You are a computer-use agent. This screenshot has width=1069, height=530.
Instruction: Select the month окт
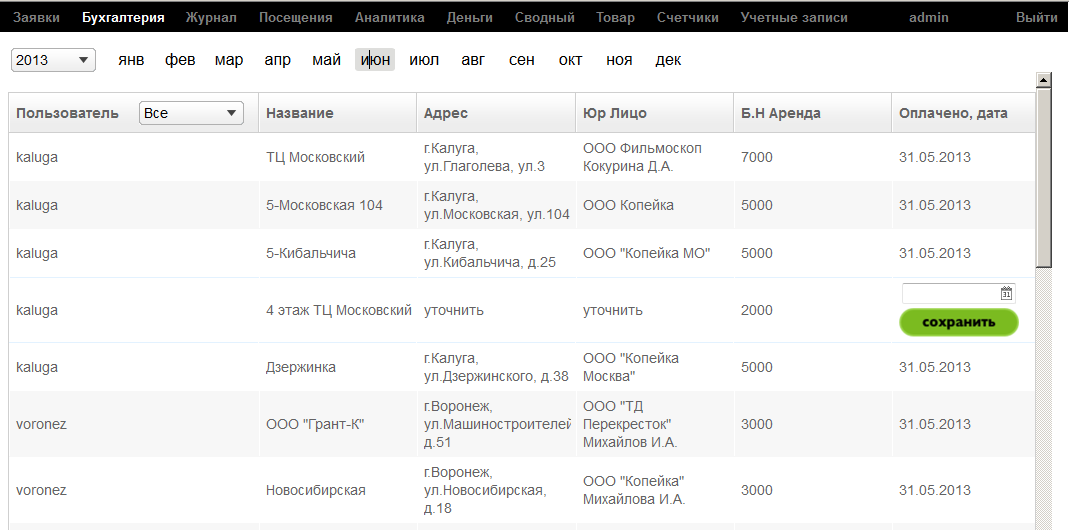571,60
